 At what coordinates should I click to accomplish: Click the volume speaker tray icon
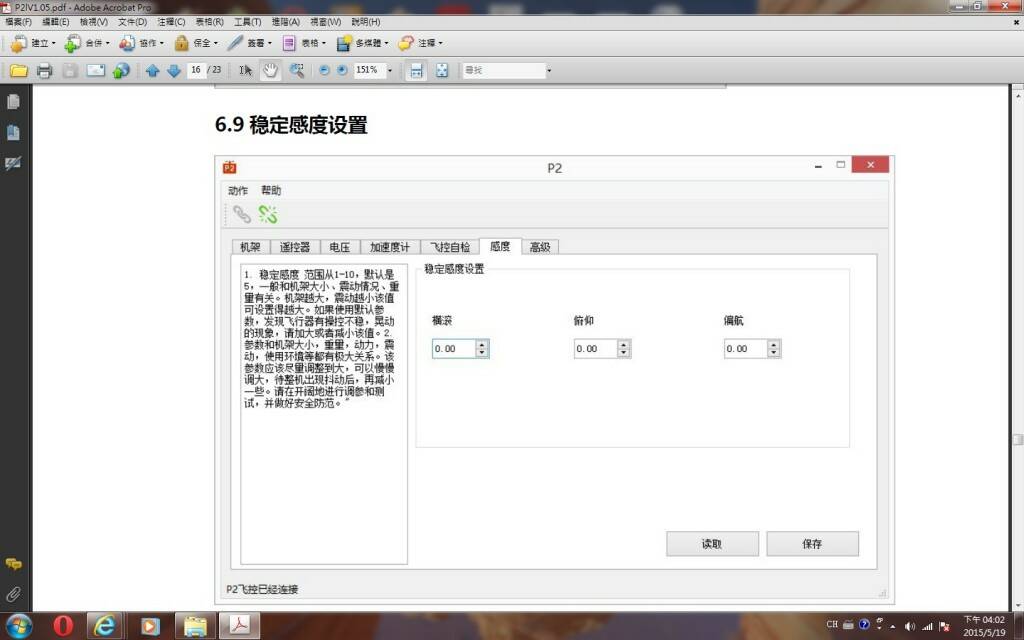pyautogui.click(x=910, y=626)
